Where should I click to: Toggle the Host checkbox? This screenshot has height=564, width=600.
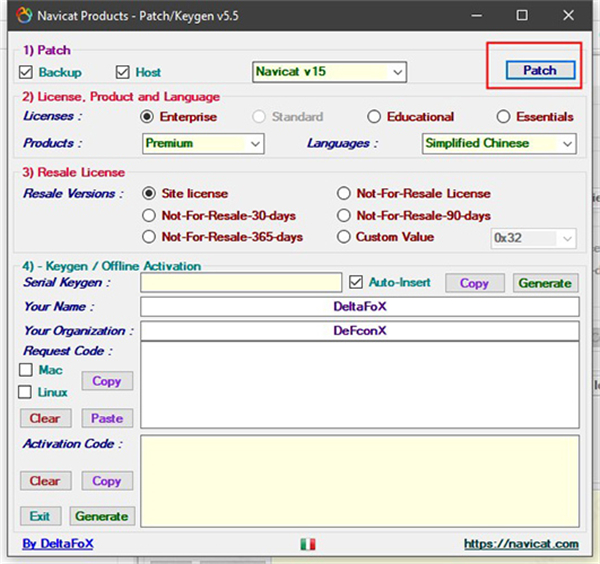(x=124, y=72)
